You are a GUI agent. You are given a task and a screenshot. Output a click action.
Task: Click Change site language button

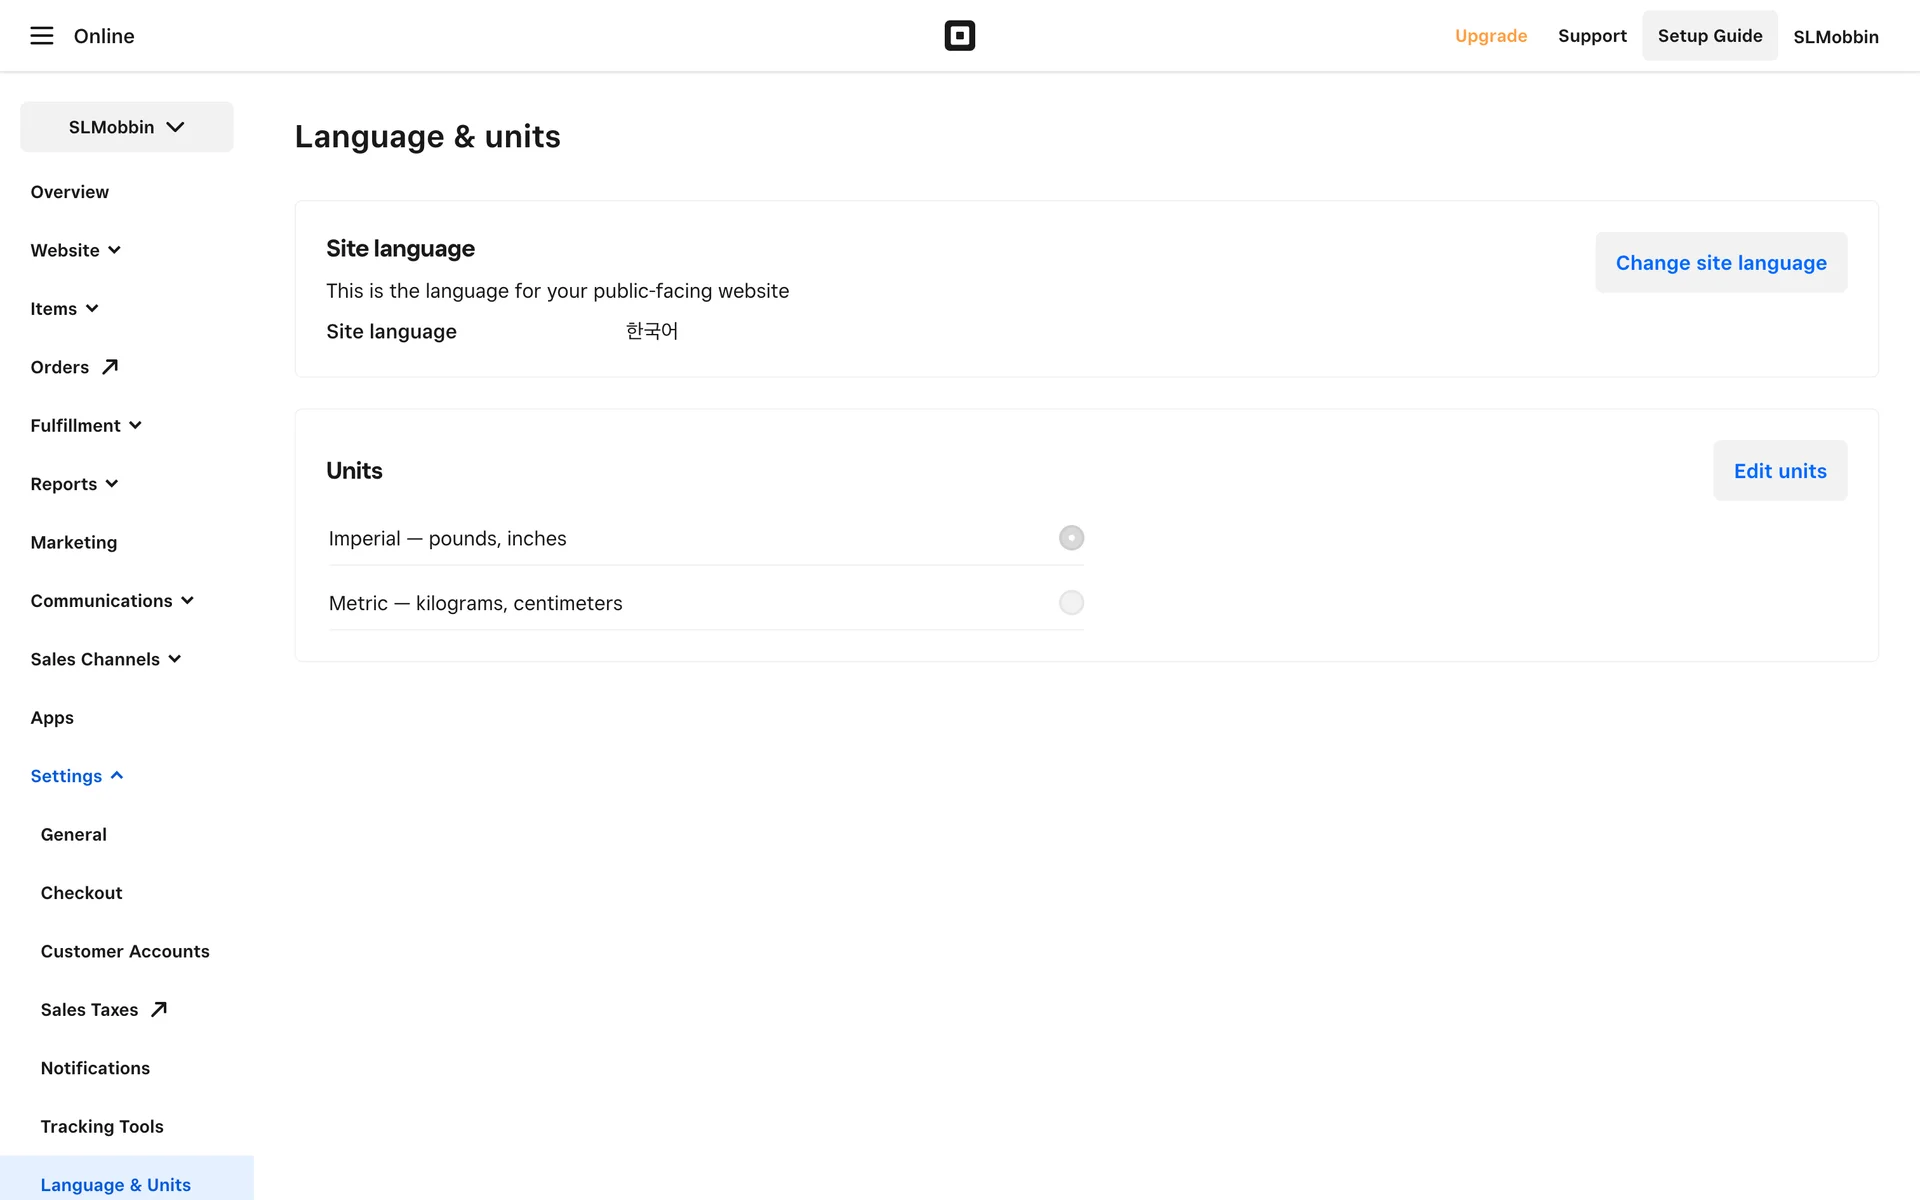click(x=1720, y=263)
